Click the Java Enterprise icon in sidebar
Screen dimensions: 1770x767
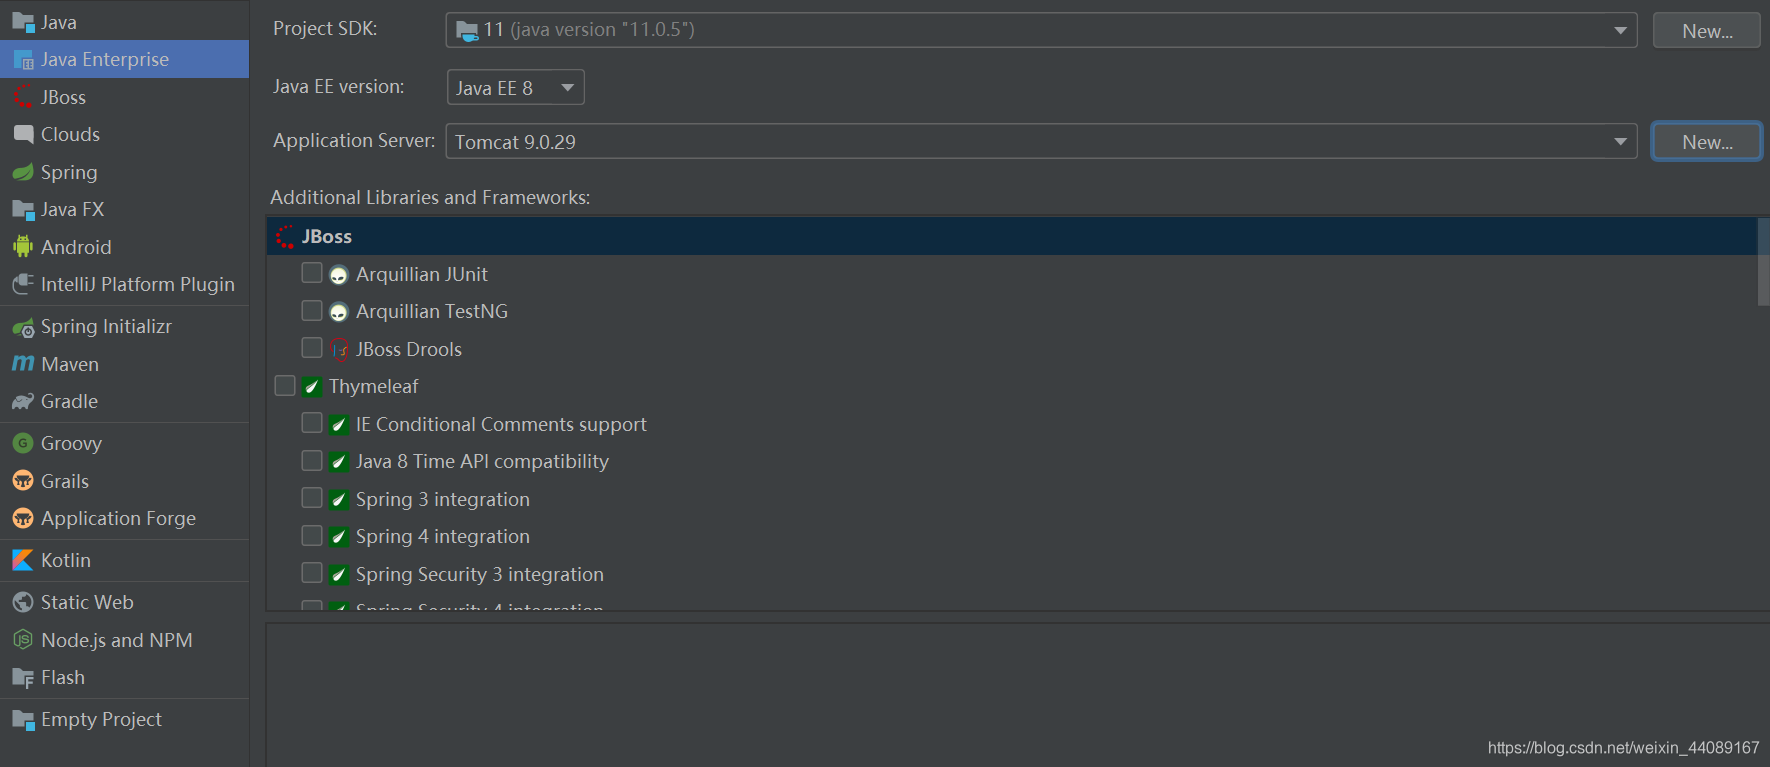click(23, 60)
